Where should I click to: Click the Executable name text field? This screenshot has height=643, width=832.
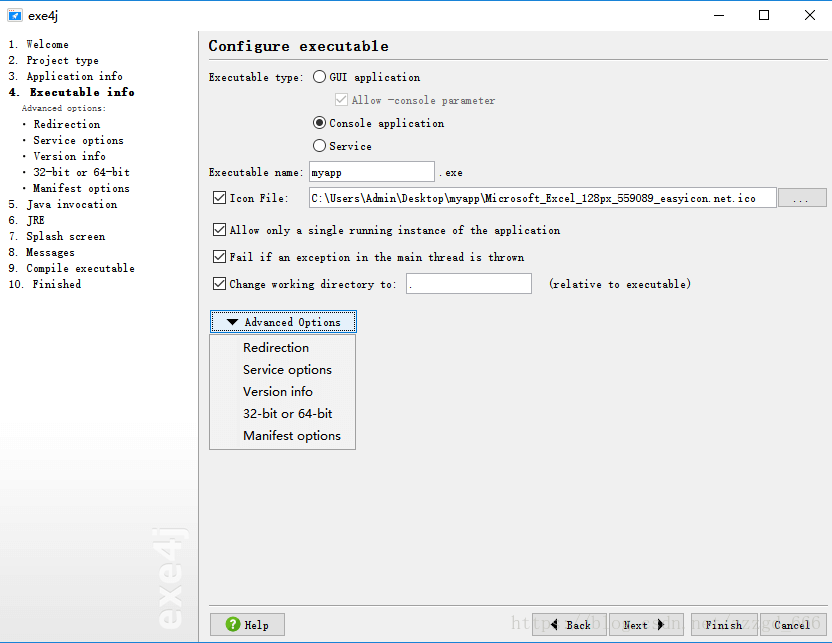point(372,172)
